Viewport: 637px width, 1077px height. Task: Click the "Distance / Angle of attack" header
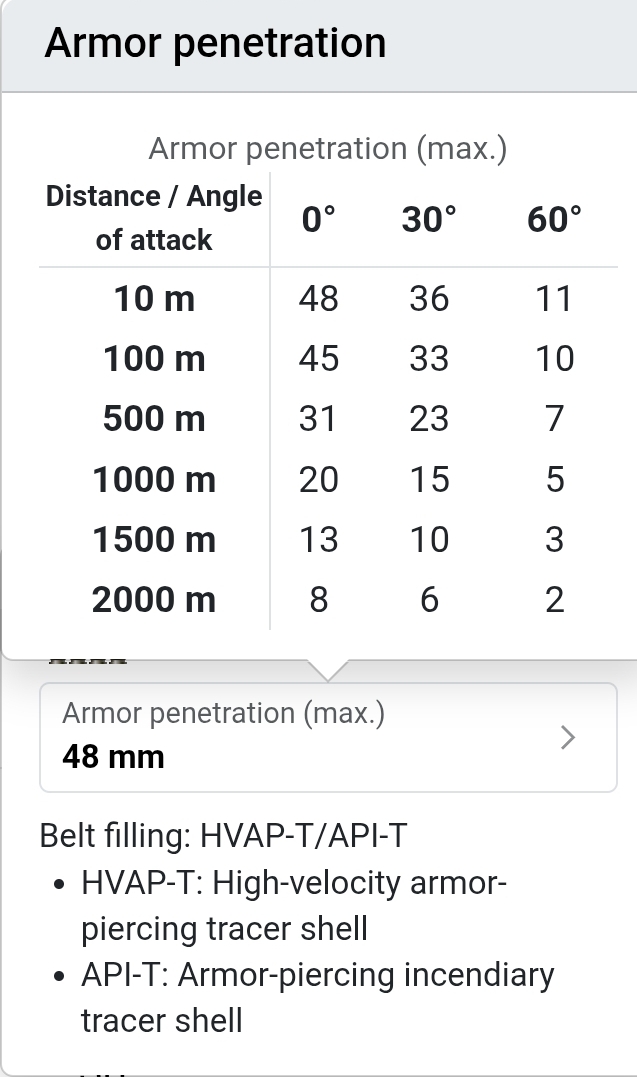154,218
